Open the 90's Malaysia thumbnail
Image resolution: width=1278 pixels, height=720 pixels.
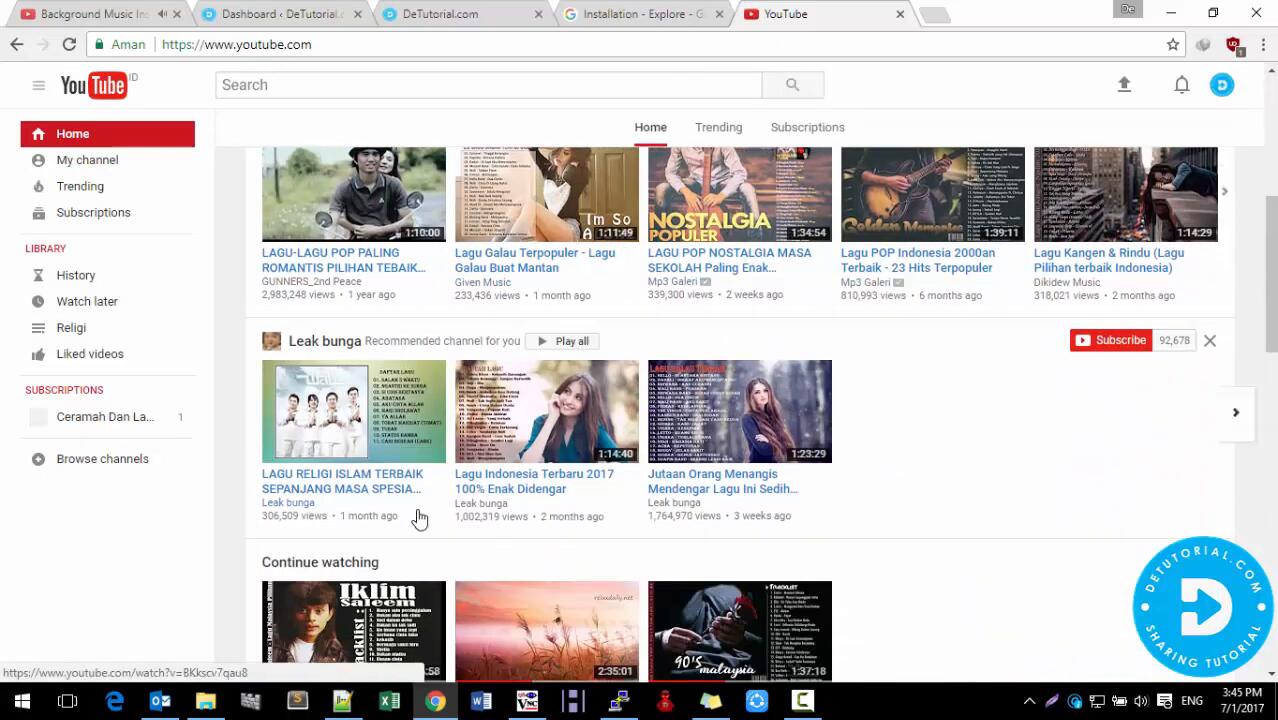(x=740, y=631)
